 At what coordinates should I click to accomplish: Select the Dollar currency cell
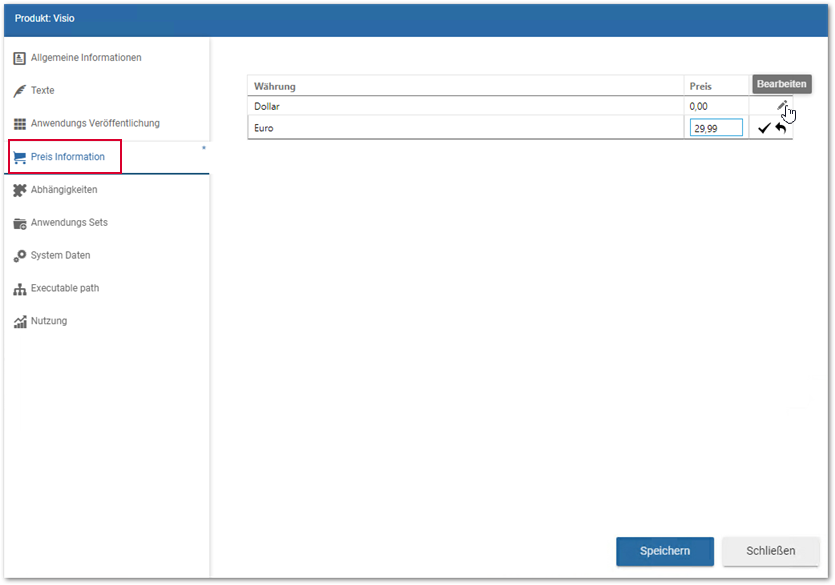point(465,106)
